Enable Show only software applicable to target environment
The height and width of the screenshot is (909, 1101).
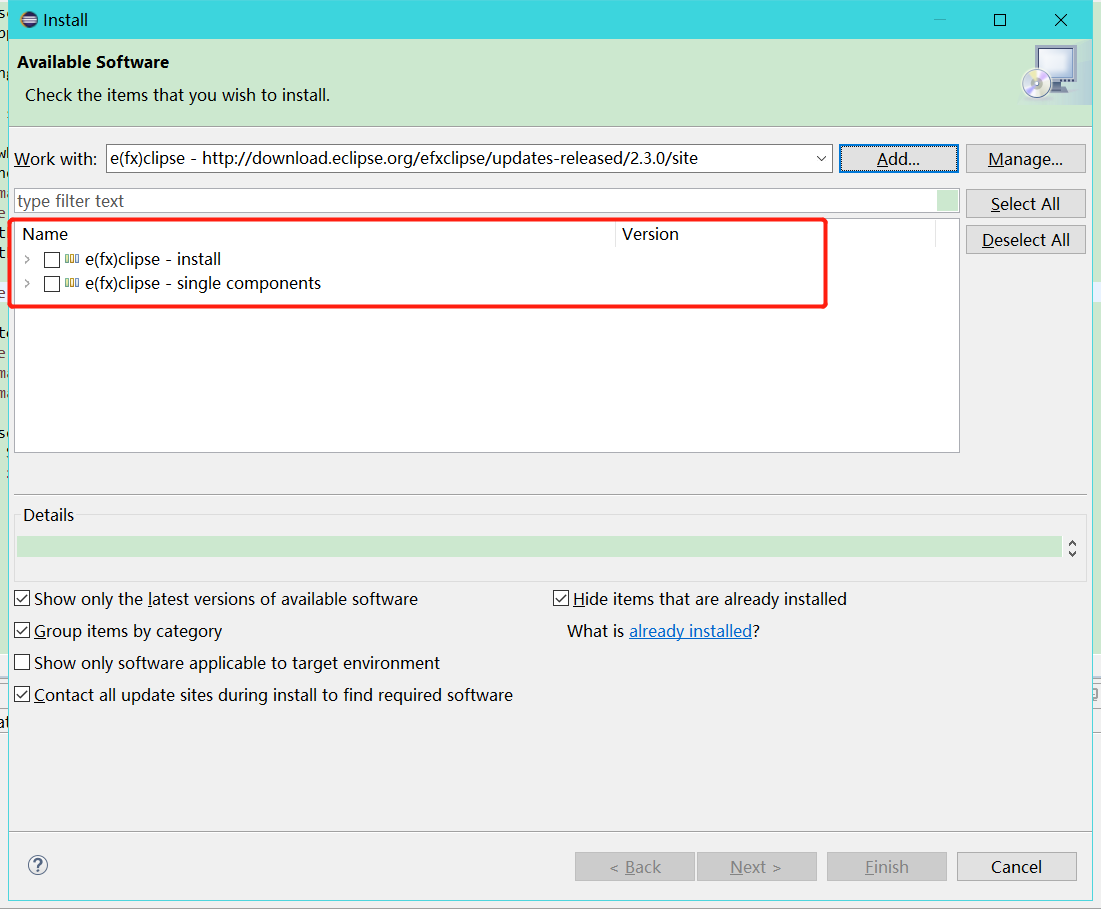pos(22,662)
